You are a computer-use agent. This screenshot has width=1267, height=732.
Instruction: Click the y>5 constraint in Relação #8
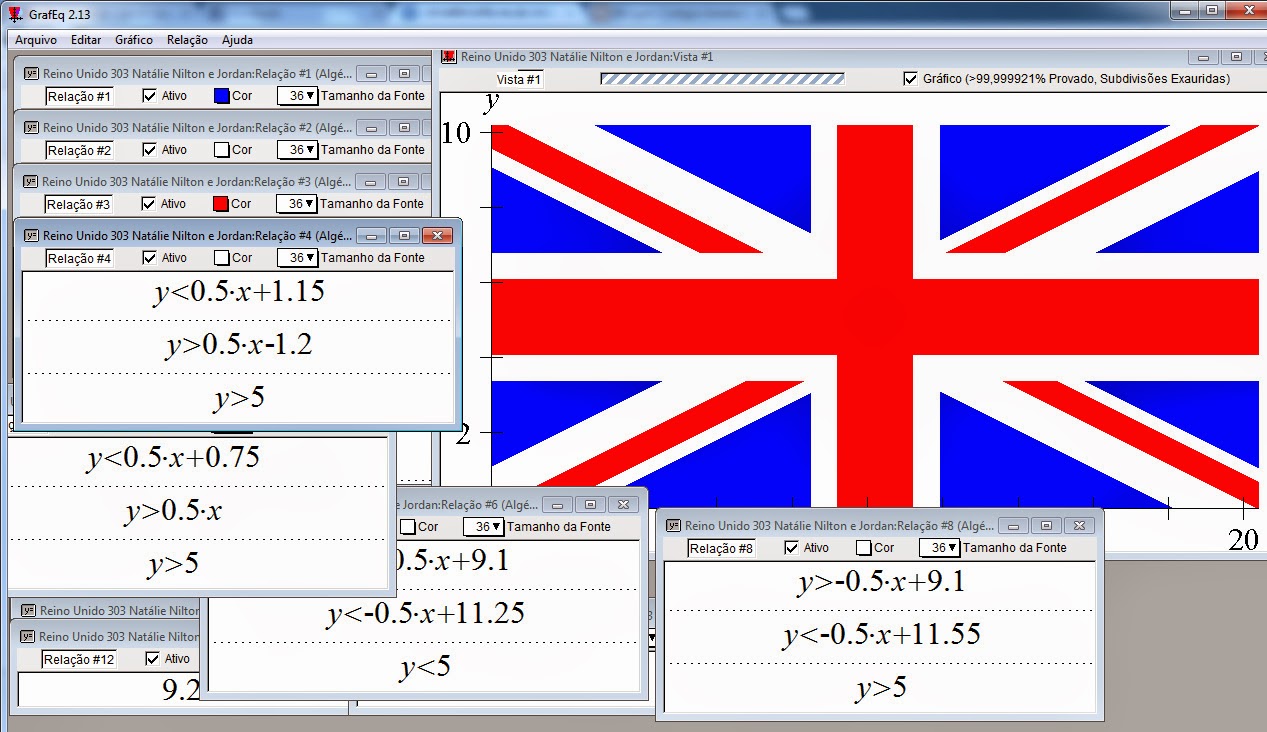tap(881, 689)
